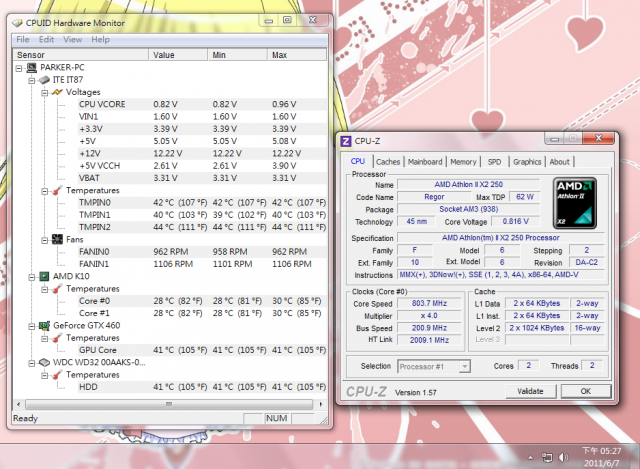The height and width of the screenshot is (469, 640).
Task: Click the thermometer icon under WDC WD32
Action: (57, 375)
